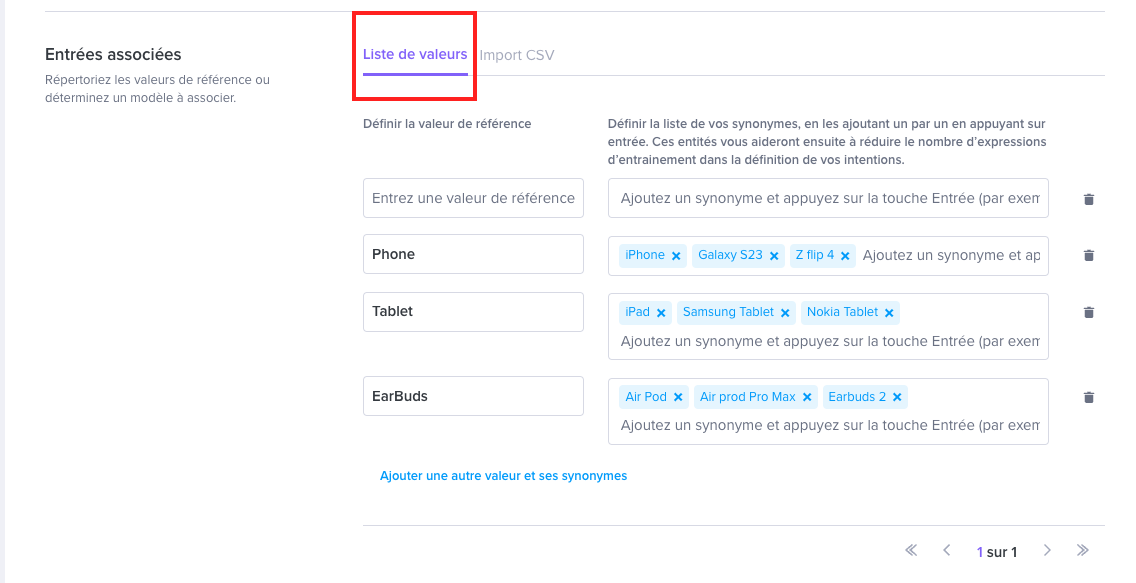This screenshot has width=1136, height=583.
Task: Delete the Phone row with trash icon
Action: coord(1088,255)
